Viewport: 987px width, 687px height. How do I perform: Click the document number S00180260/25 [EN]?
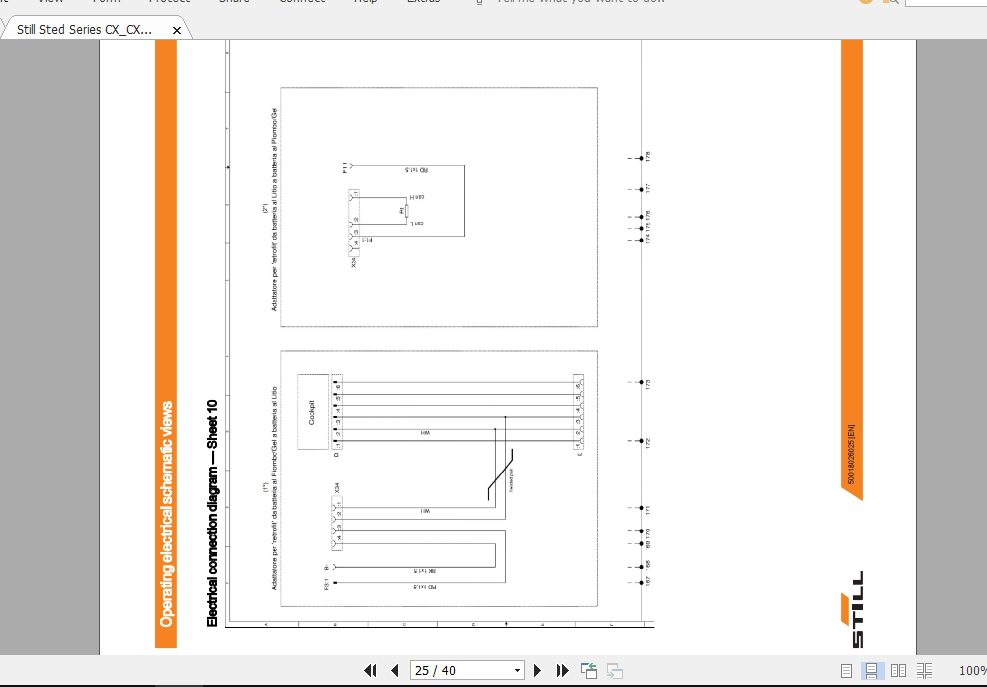(851, 455)
